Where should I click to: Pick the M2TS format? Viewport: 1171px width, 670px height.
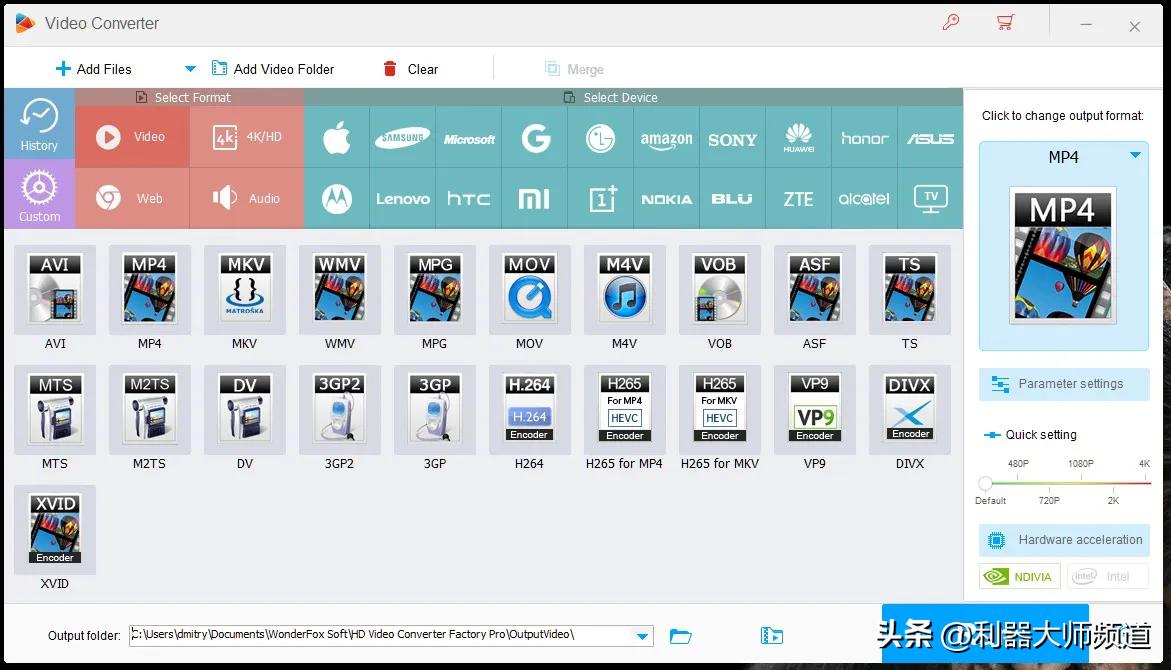pos(149,409)
